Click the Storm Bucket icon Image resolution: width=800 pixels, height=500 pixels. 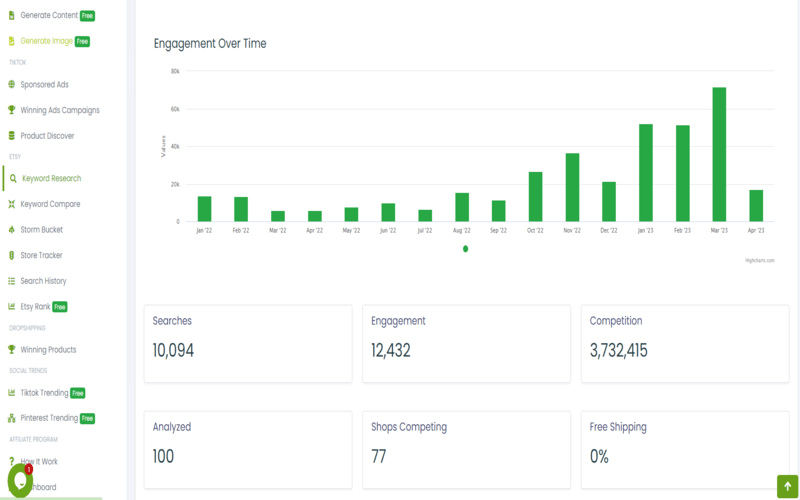(x=12, y=230)
